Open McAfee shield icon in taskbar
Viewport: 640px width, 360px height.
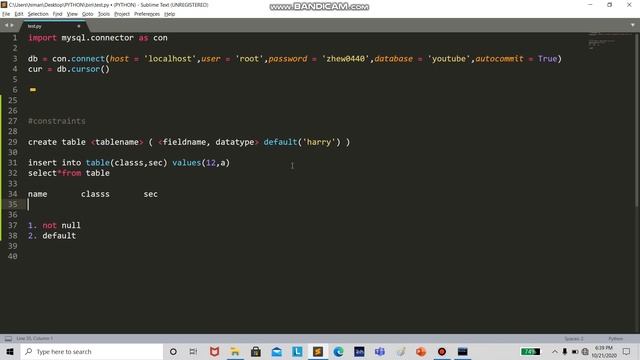[214, 351]
